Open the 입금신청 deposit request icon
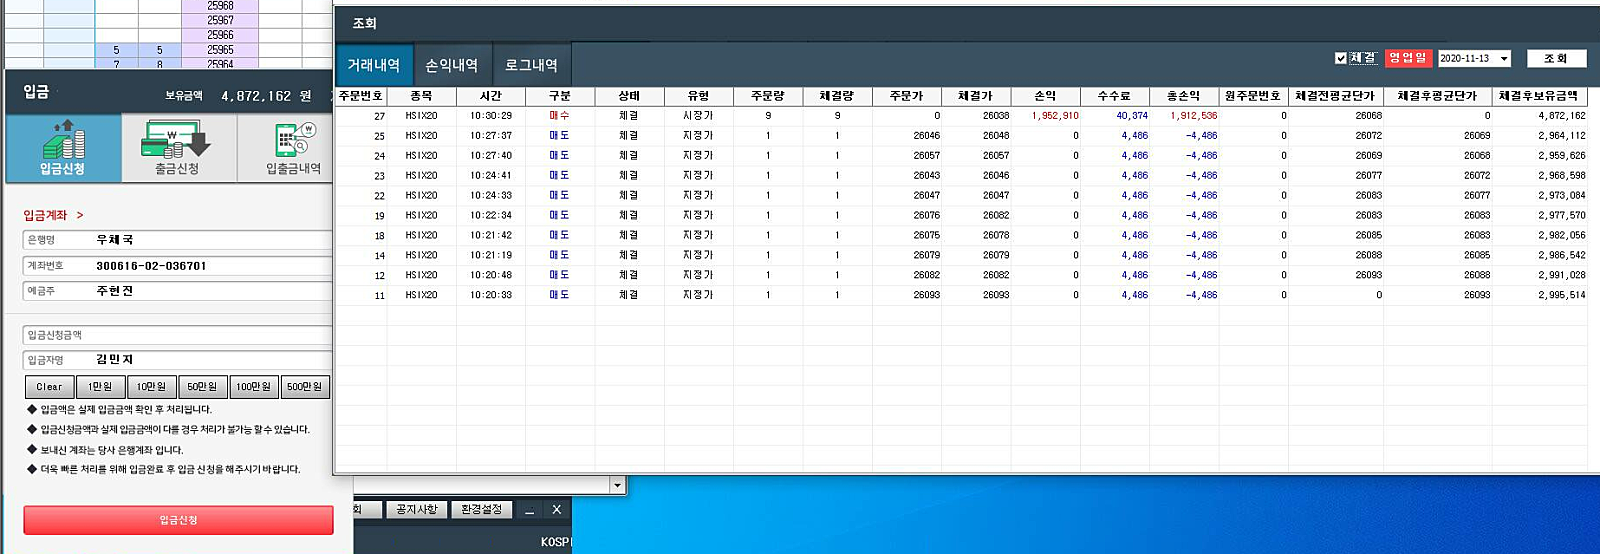The width and height of the screenshot is (1600, 554). 63,147
